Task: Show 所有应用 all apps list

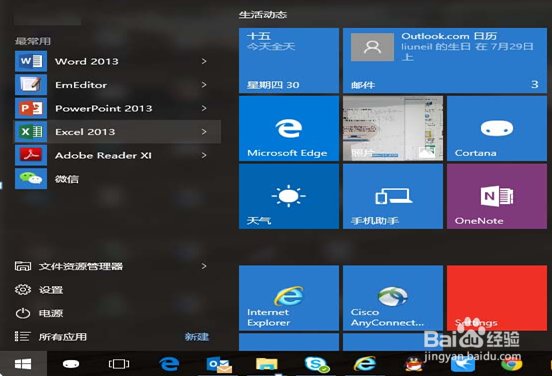Action: 51,337
